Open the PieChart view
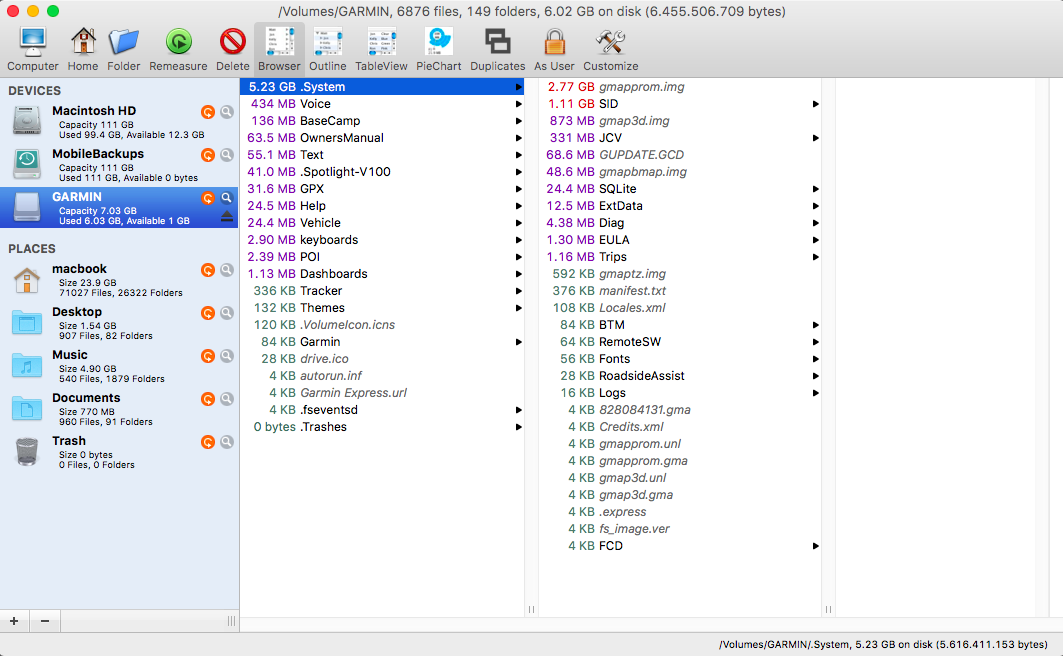Viewport: 1063px width, 656px height. point(439,43)
